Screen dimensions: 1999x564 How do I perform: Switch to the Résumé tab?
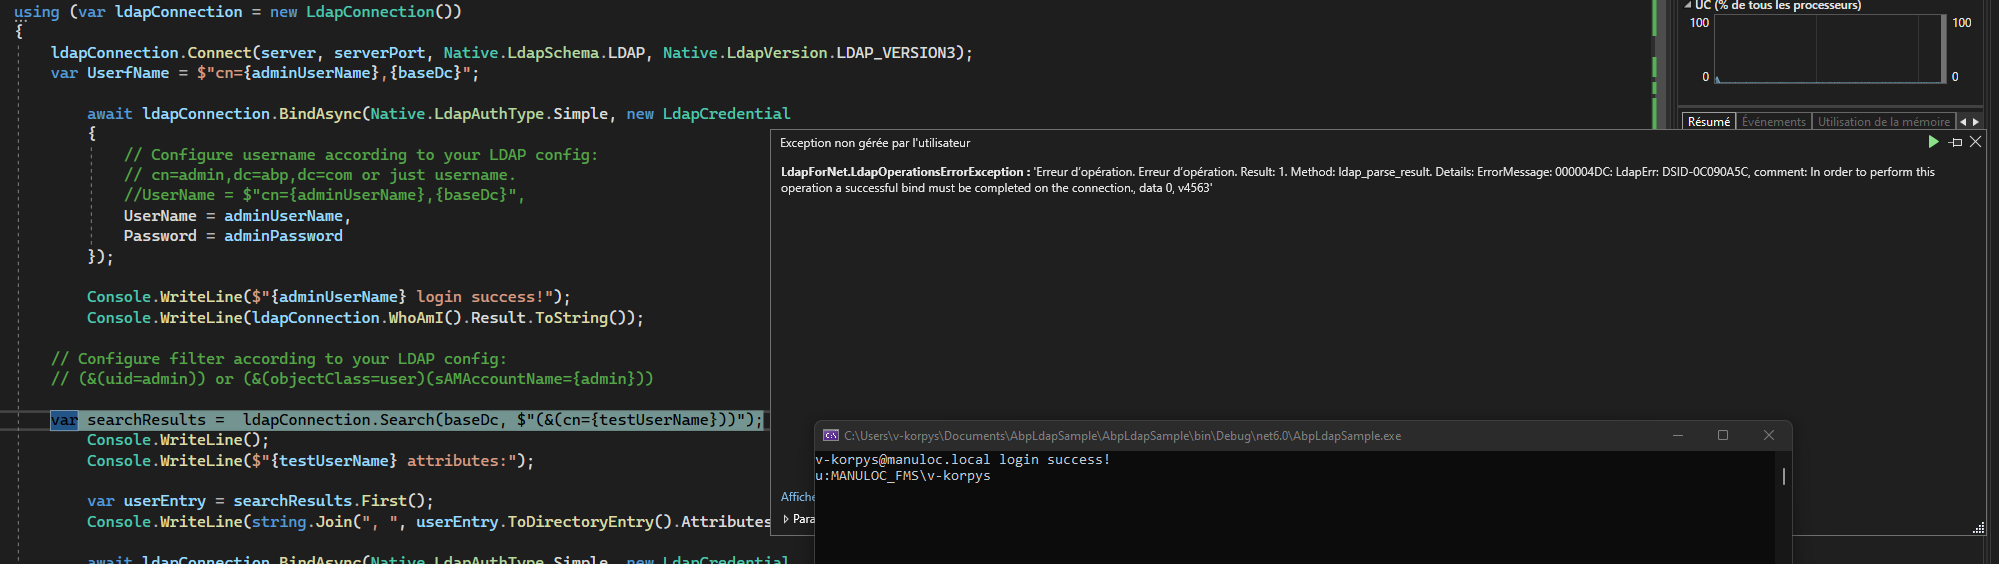coord(1708,122)
